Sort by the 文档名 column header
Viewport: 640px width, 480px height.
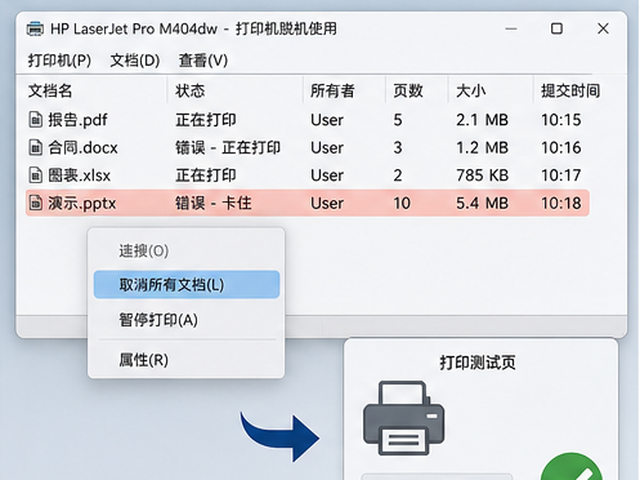click(50, 91)
